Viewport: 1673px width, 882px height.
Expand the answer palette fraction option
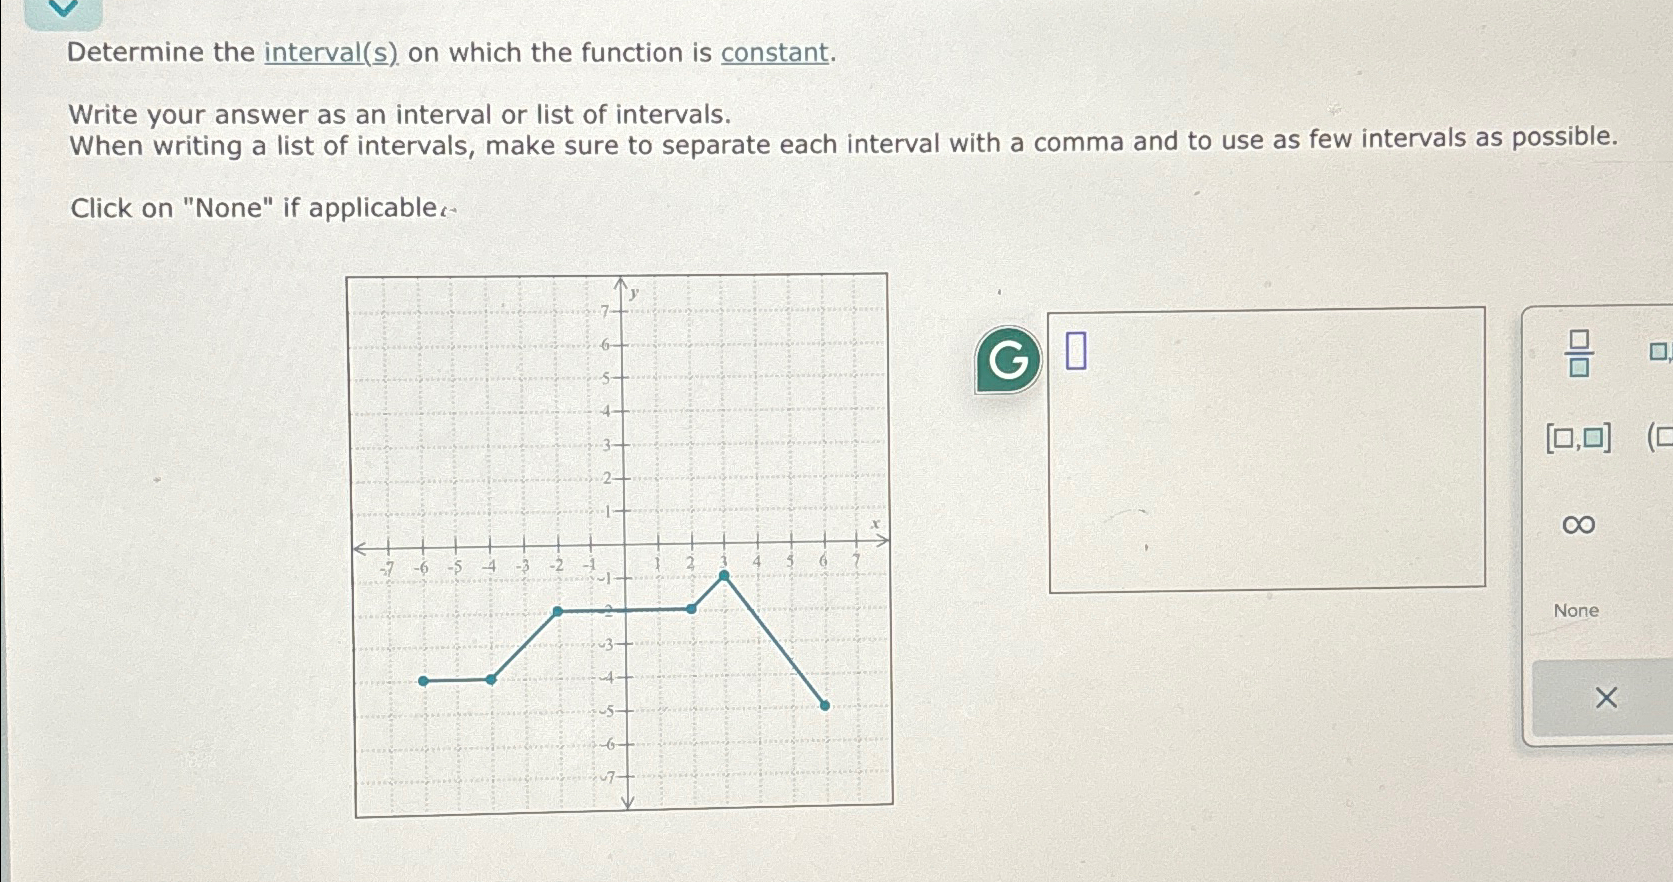point(1576,357)
